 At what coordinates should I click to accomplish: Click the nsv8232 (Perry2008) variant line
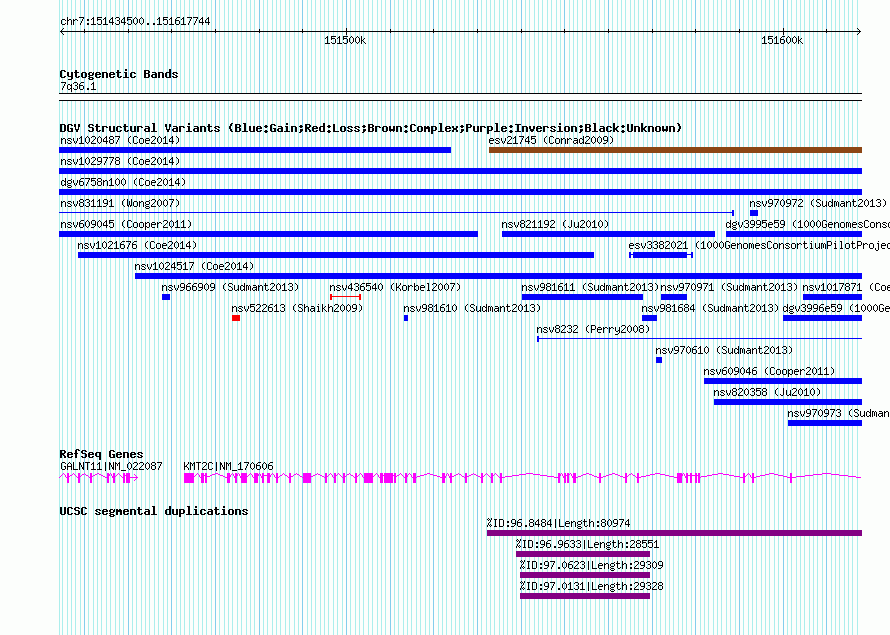point(699,339)
